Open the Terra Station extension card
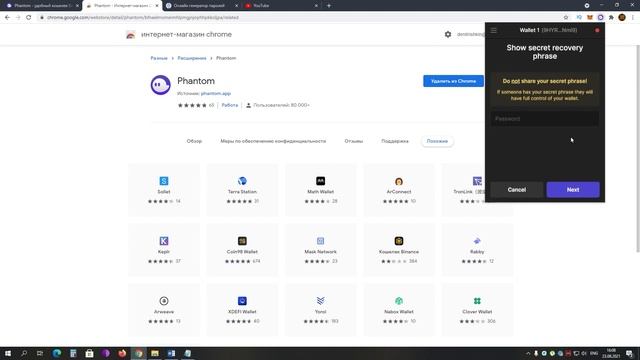Viewport: 640px width, 360px height. [x=242, y=190]
